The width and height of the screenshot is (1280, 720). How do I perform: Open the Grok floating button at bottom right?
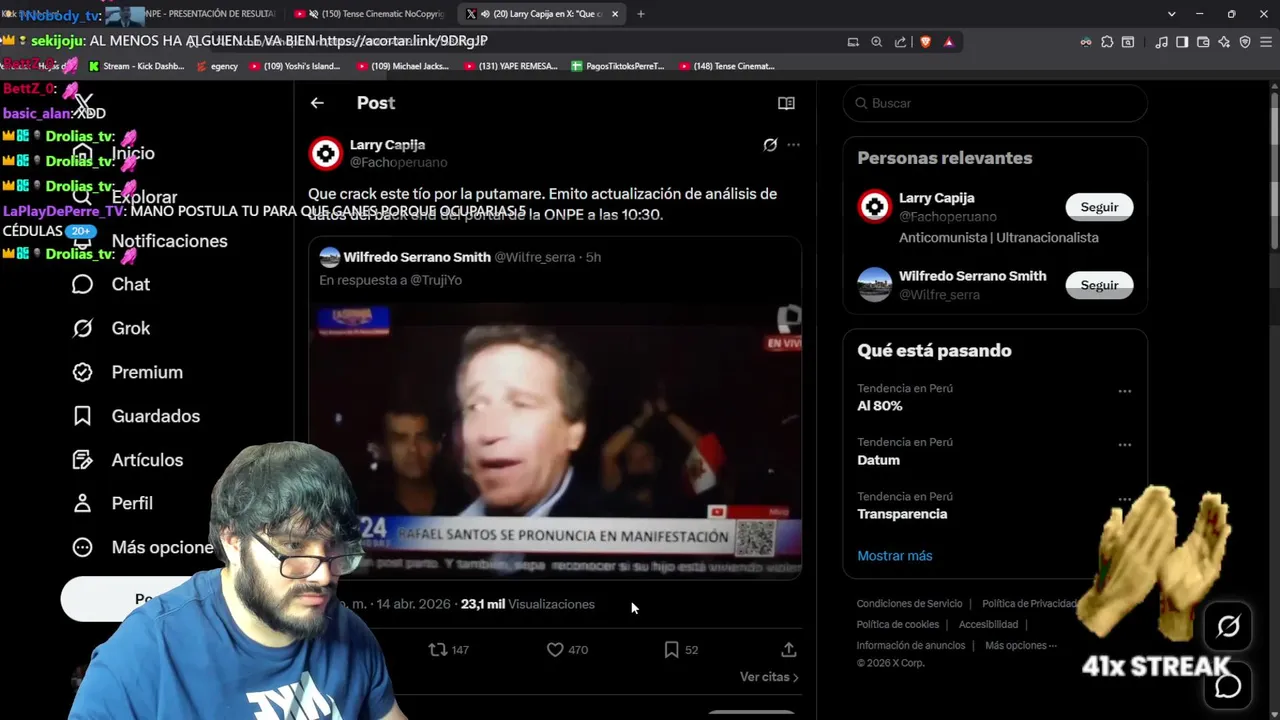click(1228, 627)
